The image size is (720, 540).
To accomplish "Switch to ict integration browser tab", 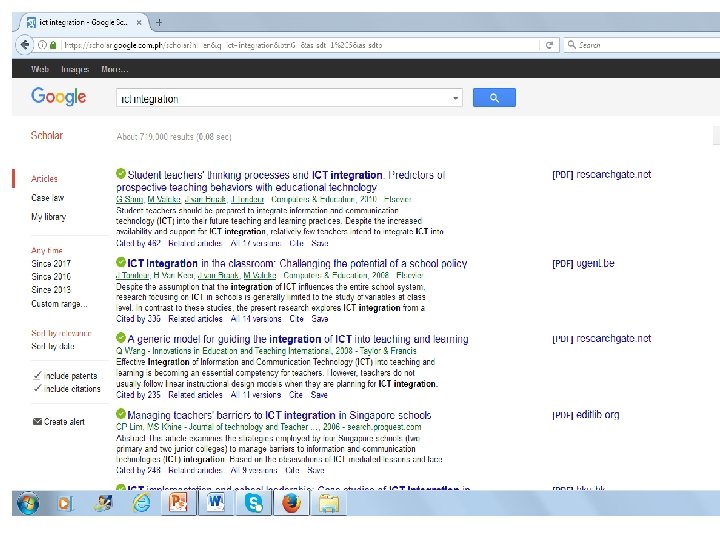I will (x=83, y=22).
